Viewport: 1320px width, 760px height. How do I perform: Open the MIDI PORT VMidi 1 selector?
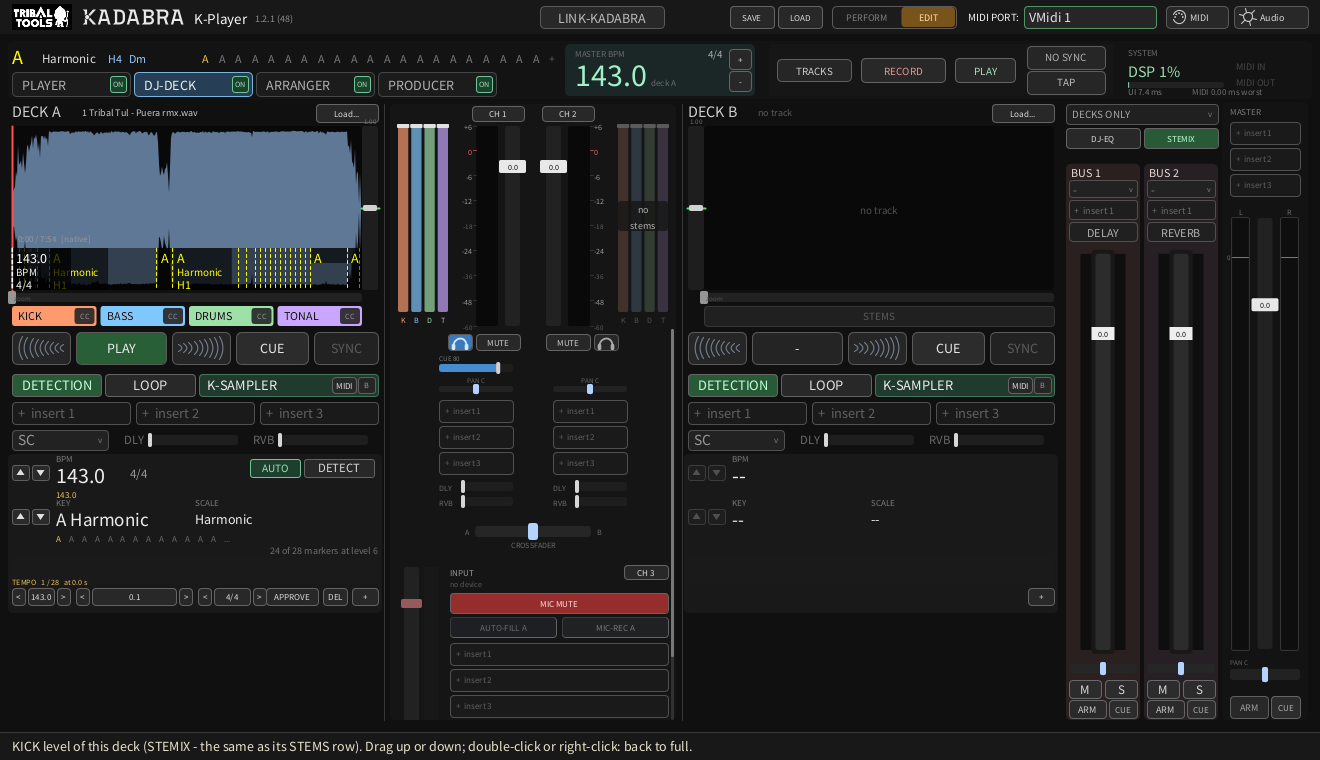click(x=1090, y=17)
